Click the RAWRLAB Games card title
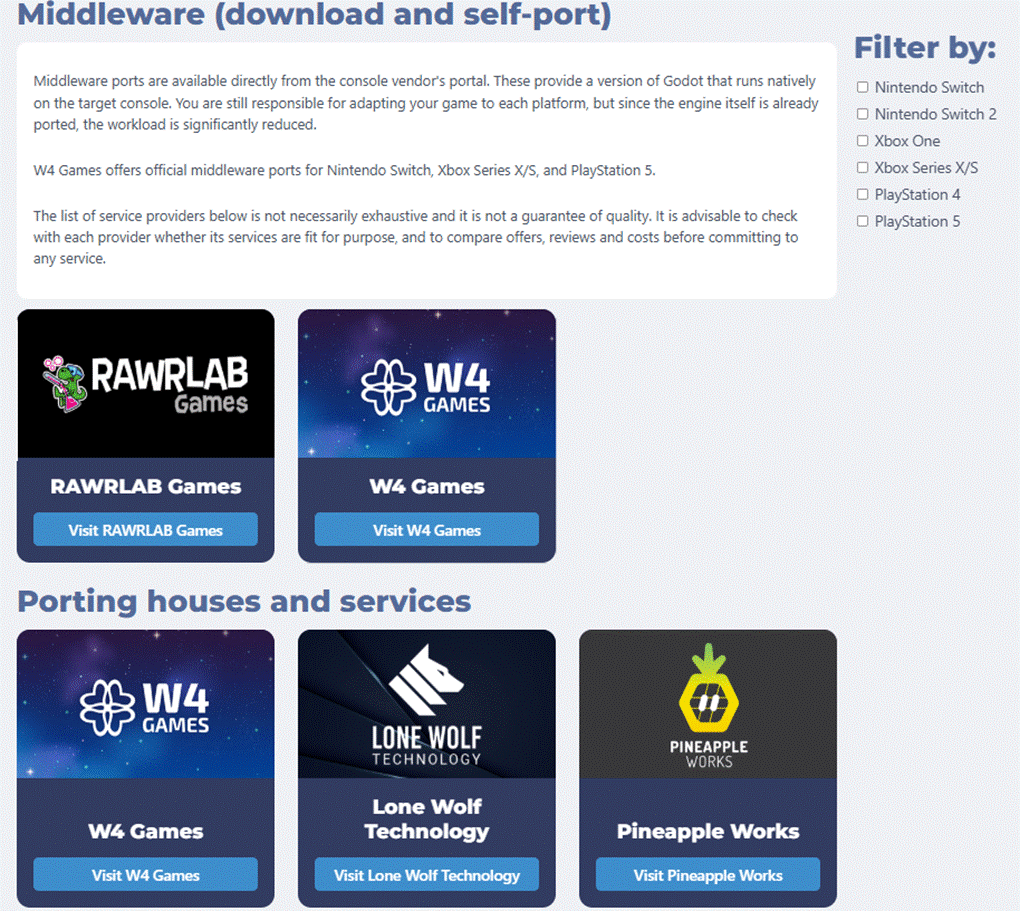Screen dimensions: 1020x911 [x=146, y=487]
